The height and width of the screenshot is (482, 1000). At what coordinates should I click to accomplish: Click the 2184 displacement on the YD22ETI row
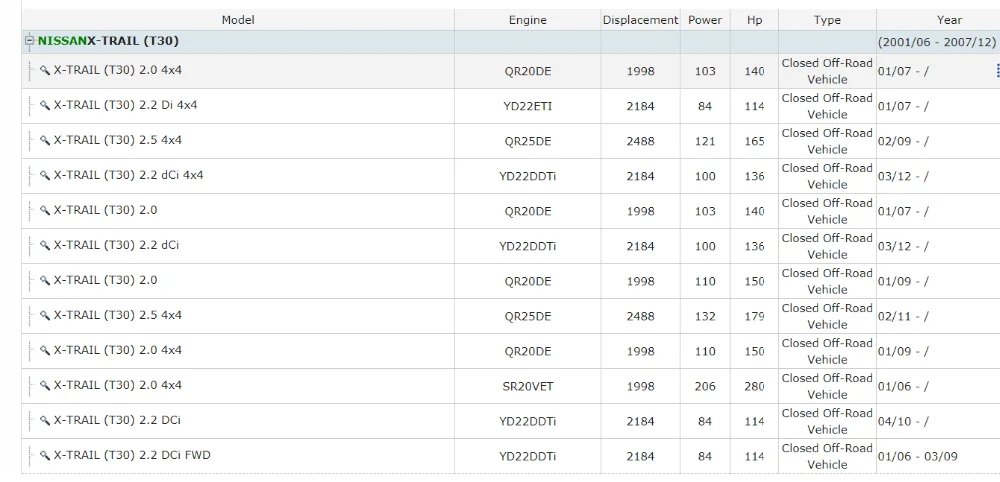coord(640,106)
